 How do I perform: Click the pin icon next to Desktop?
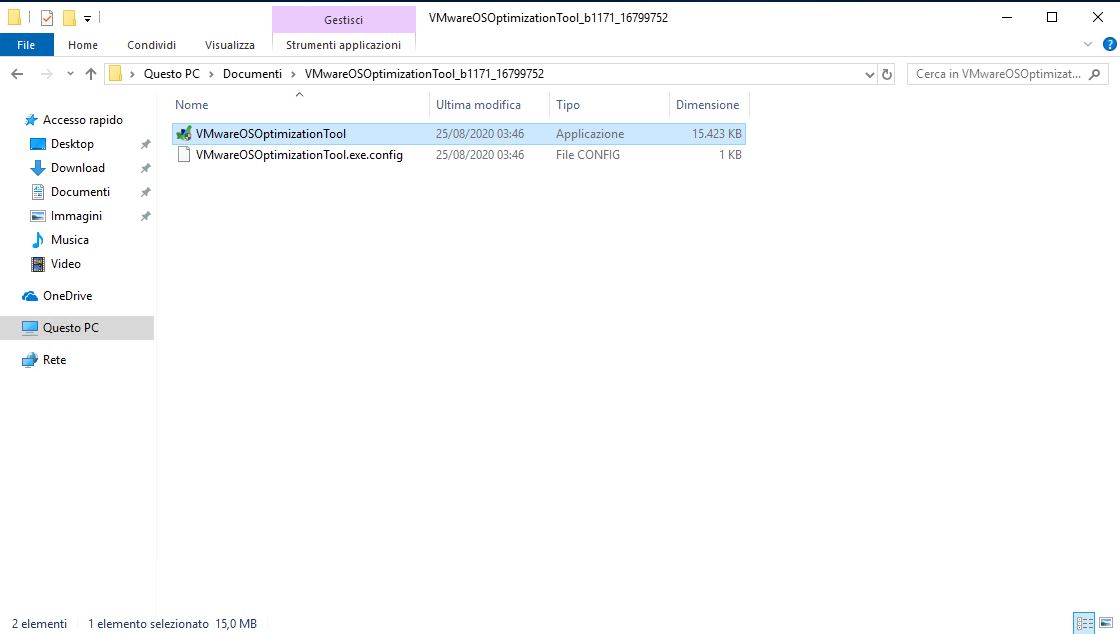point(146,144)
